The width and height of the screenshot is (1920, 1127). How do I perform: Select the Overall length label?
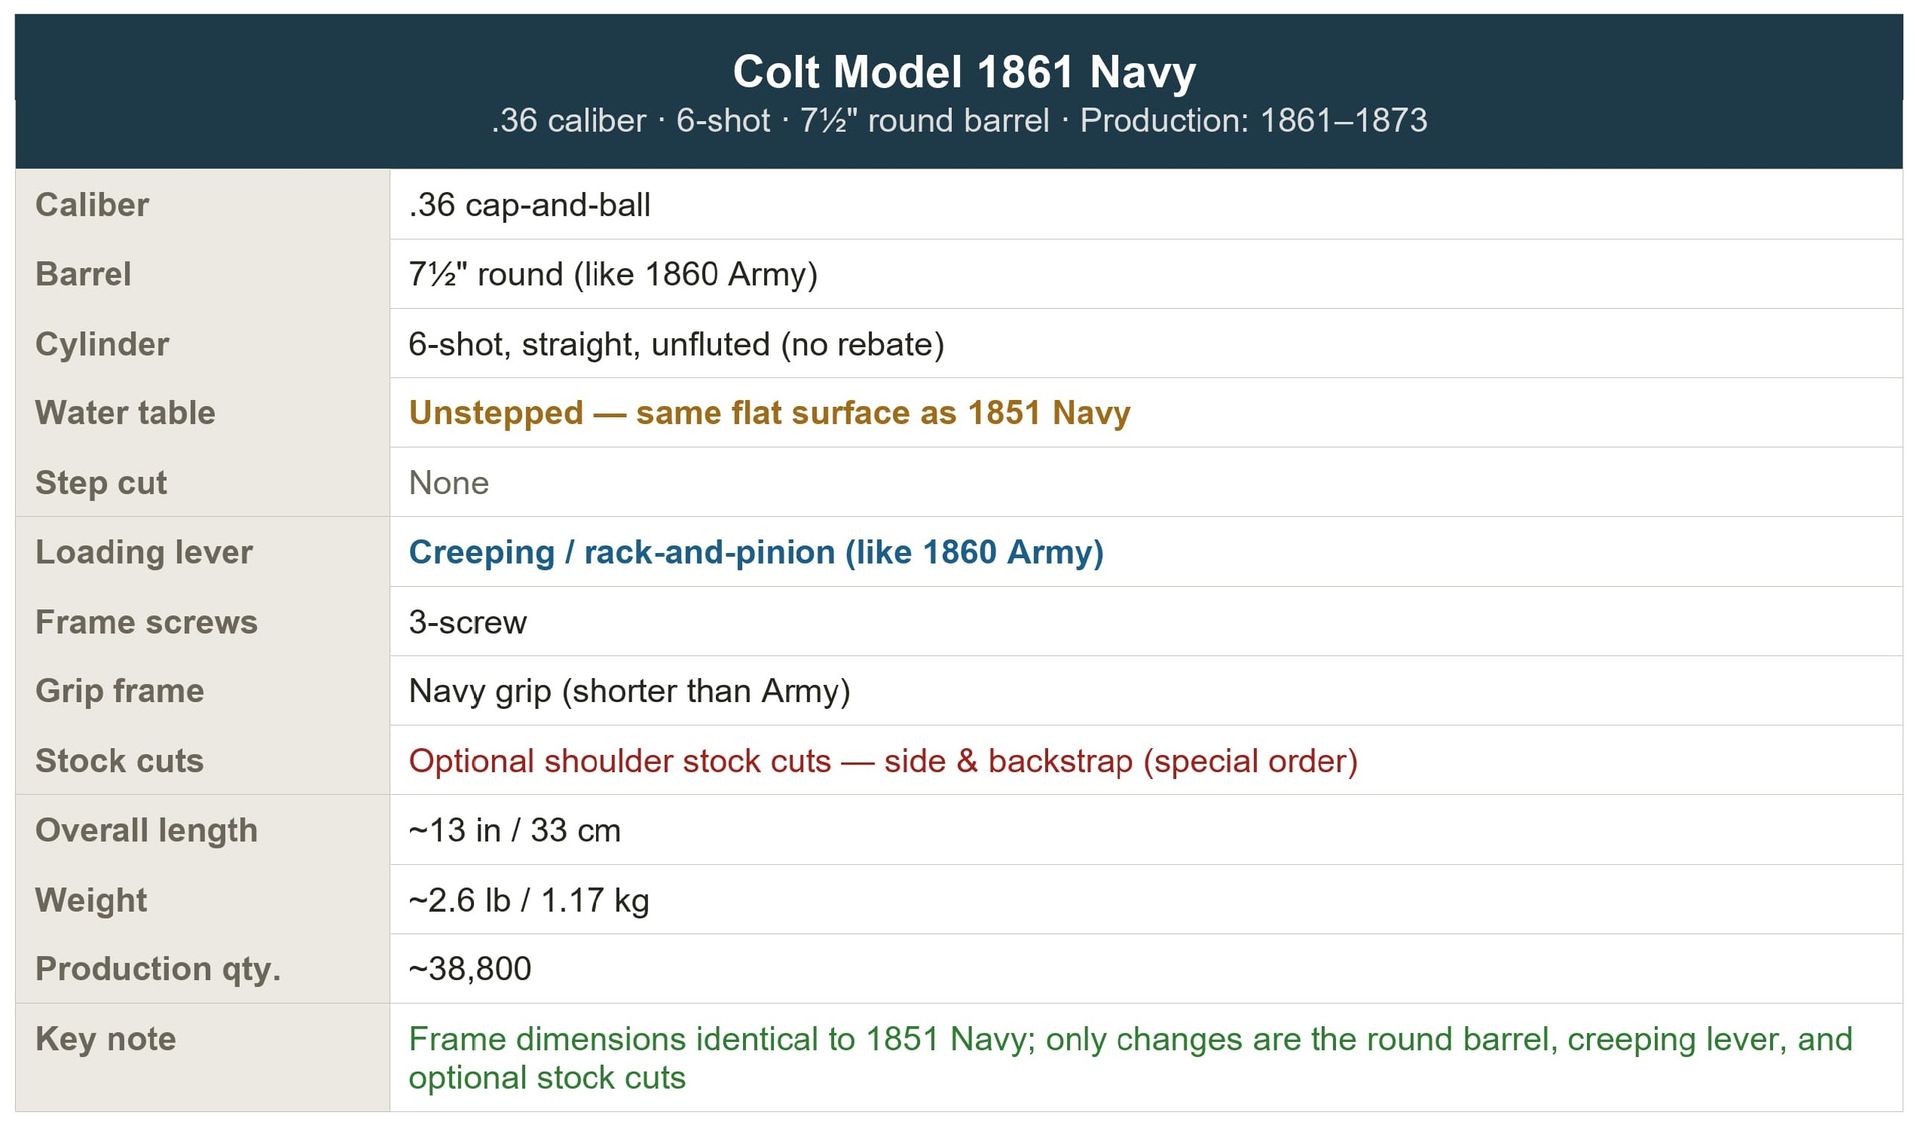click(x=146, y=830)
